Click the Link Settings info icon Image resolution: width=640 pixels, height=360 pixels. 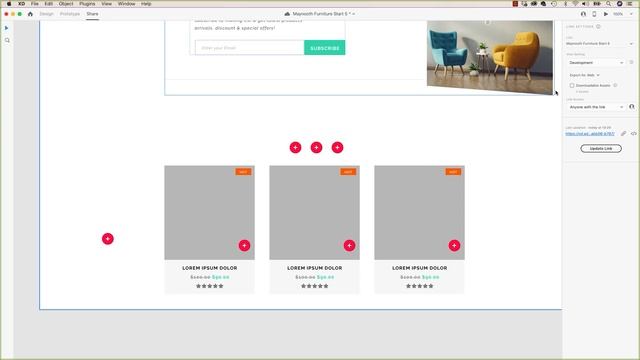tap(598, 27)
